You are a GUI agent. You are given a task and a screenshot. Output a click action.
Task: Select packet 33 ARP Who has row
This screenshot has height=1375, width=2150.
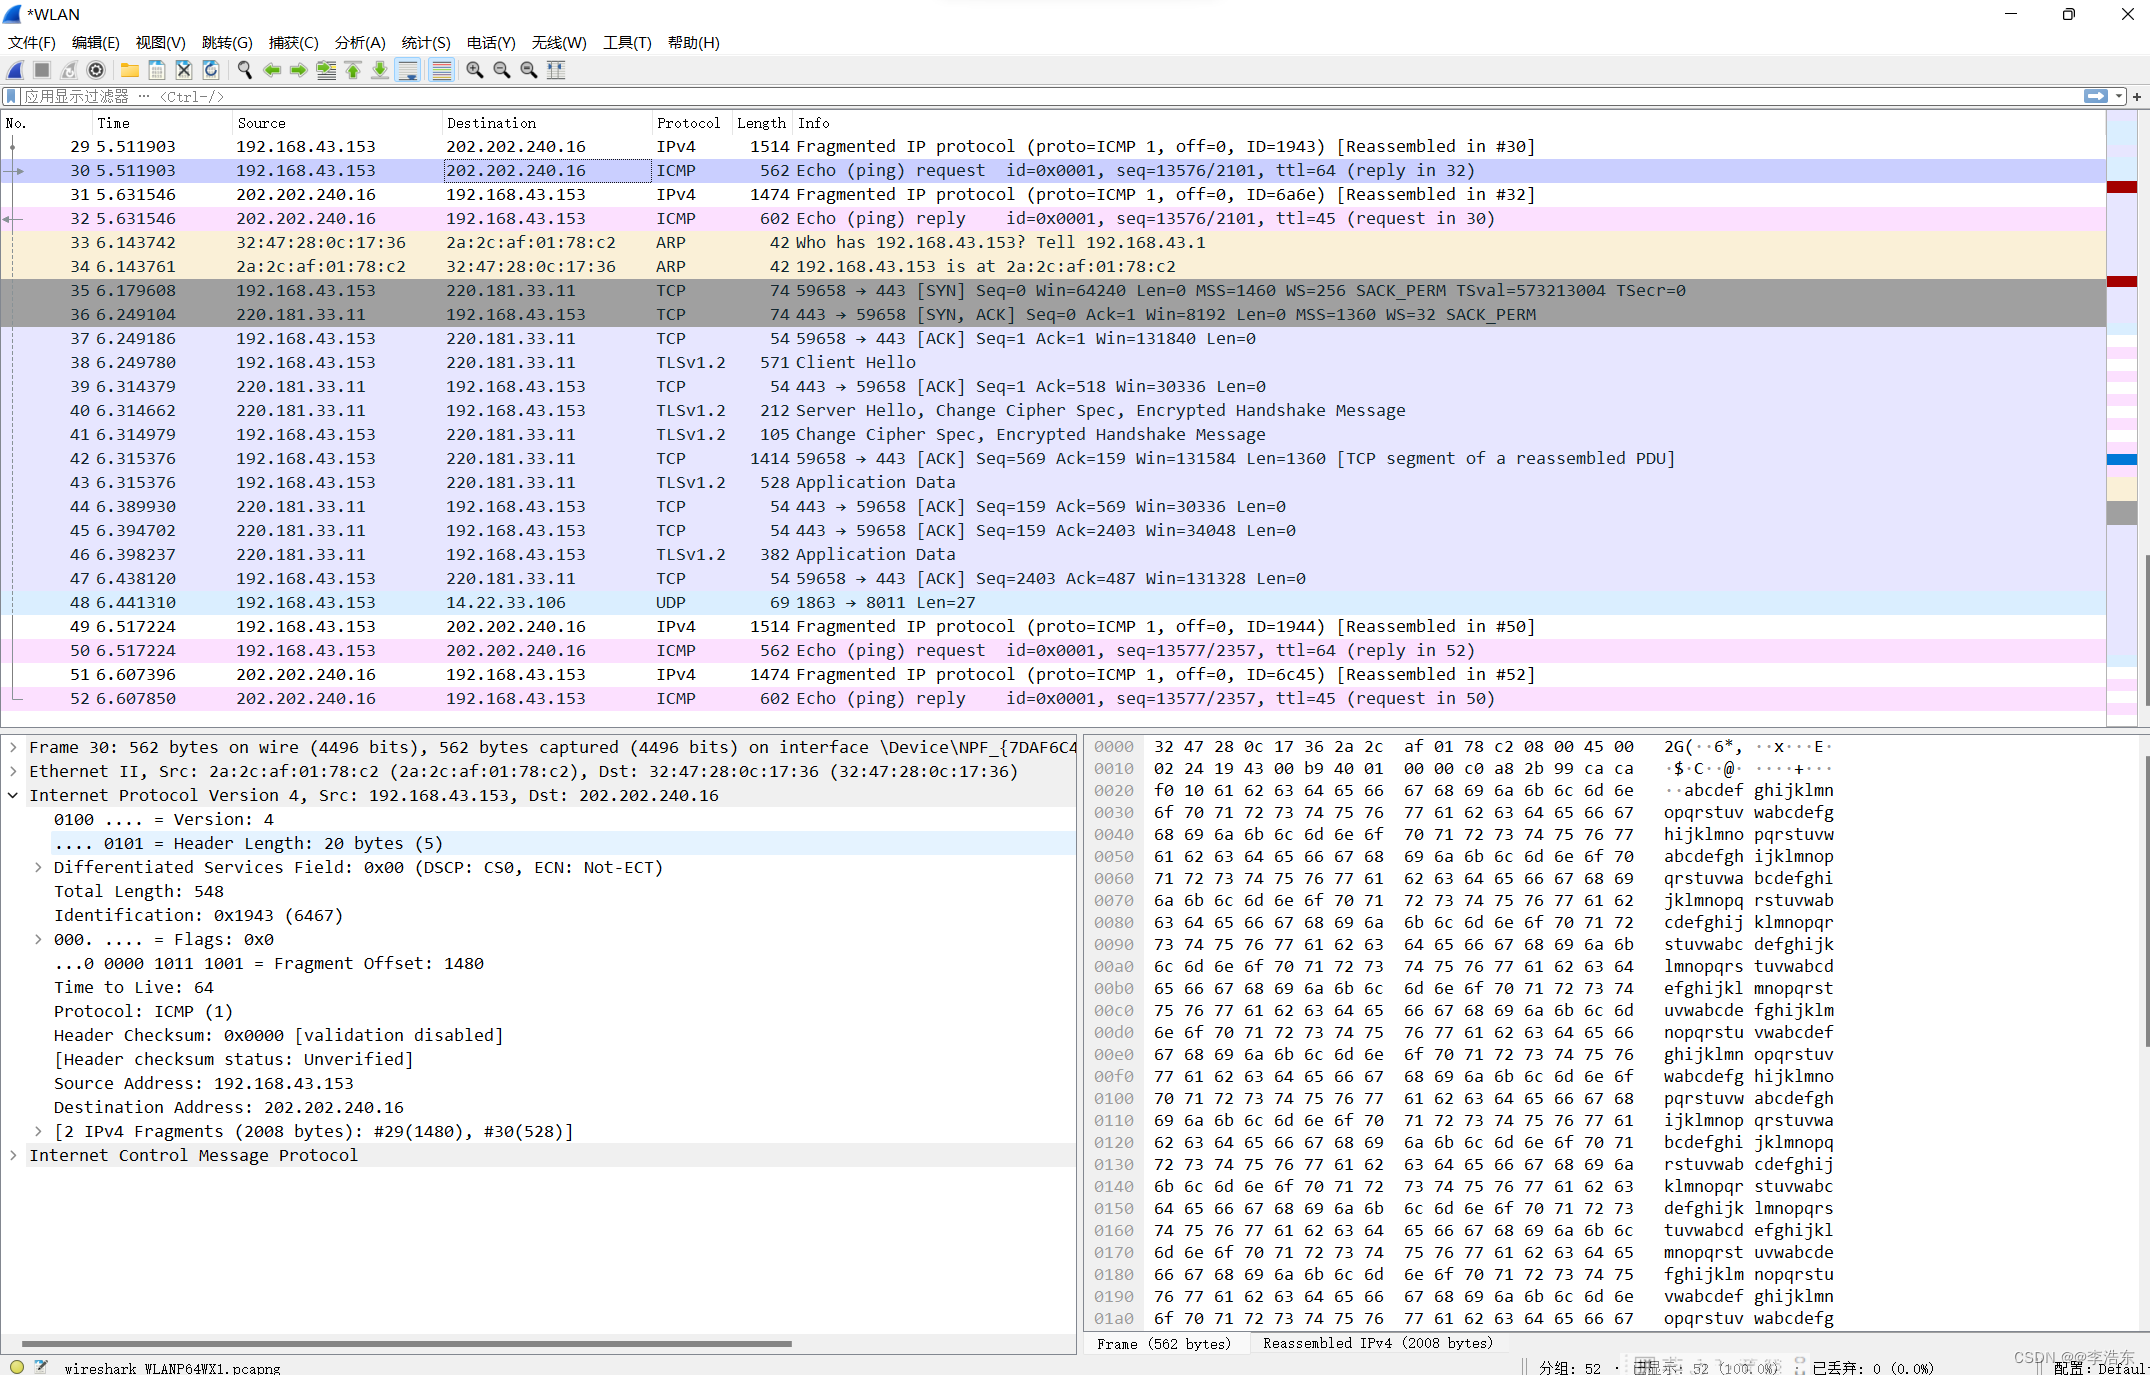(x=1053, y=242)
